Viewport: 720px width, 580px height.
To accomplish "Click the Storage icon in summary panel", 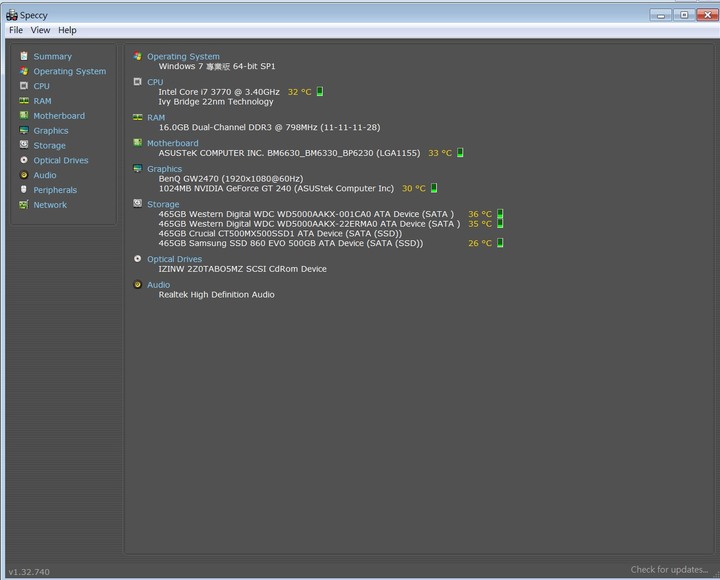I will [137, 203].
